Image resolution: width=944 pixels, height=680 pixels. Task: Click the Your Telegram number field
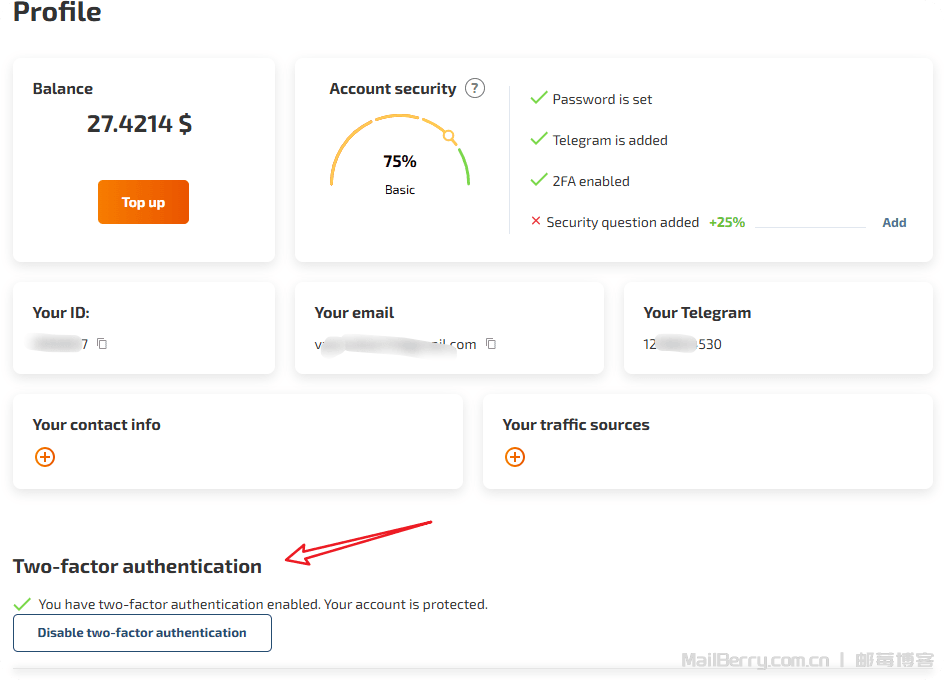(682, 344)
